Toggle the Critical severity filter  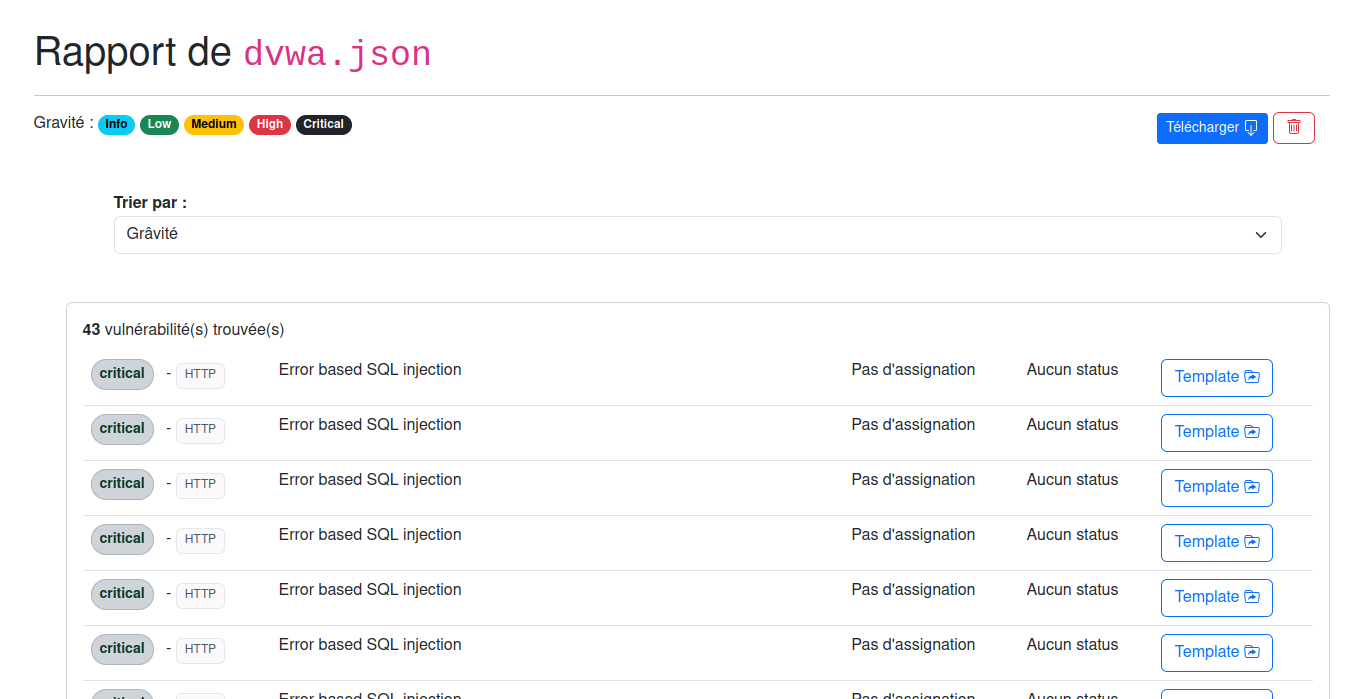(x=323, y=124)
